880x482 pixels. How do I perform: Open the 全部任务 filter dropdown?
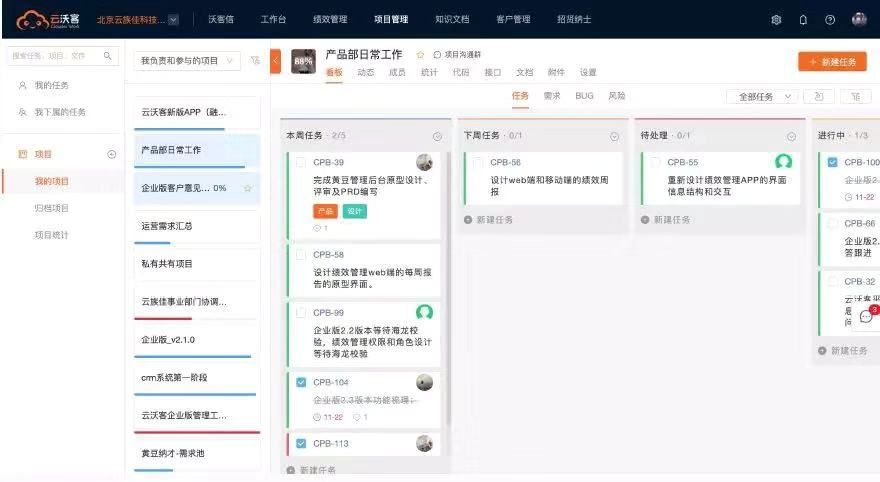[x=761, y=97]
